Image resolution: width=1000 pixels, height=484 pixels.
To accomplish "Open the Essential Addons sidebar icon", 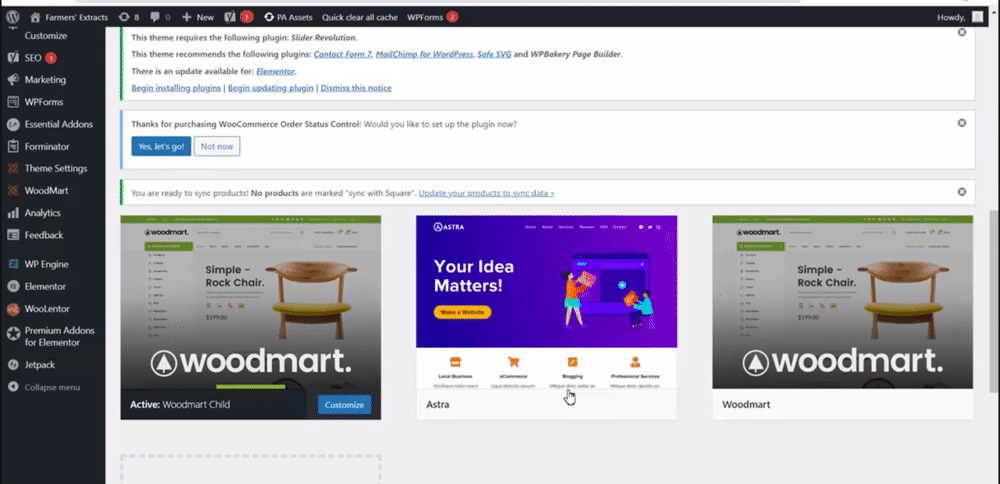I will [x=13, y=124].
